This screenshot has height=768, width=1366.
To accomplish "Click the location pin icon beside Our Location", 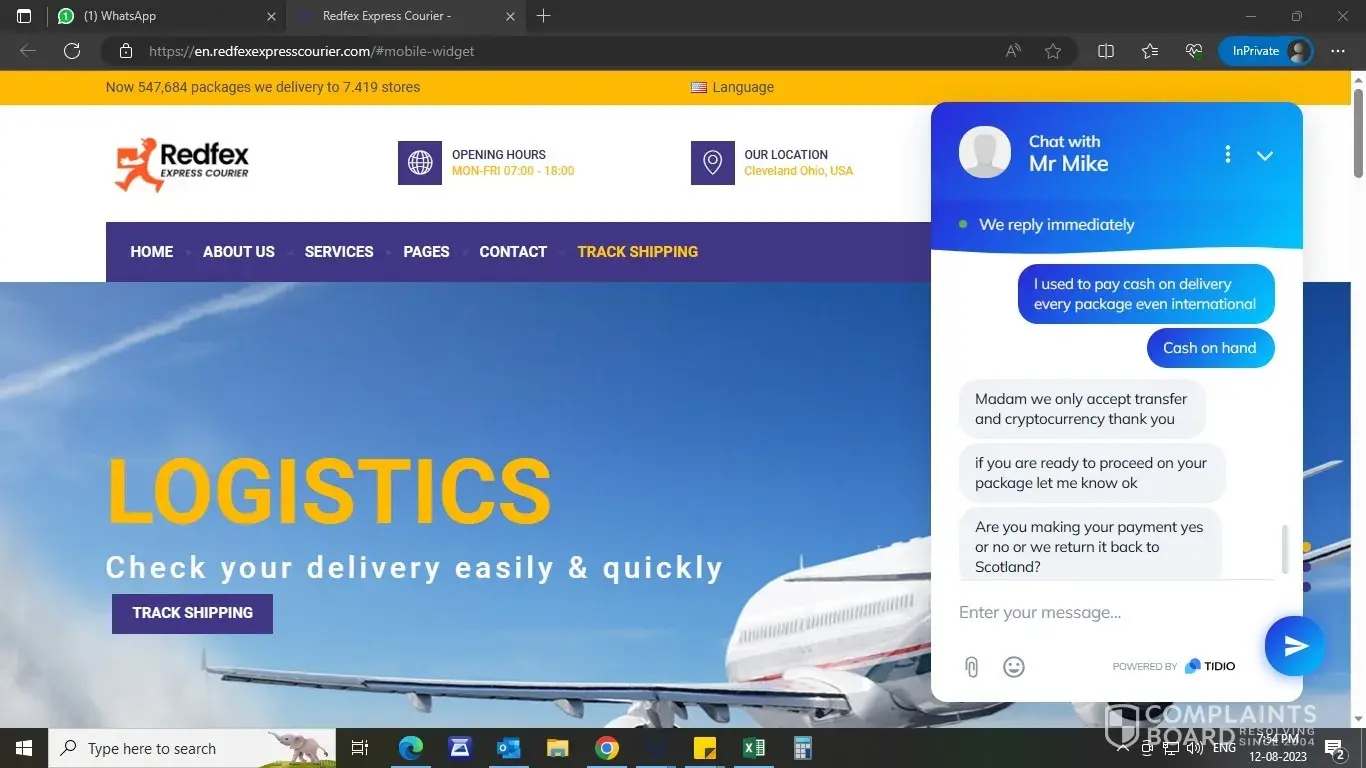I will click(x=713, y=163).
